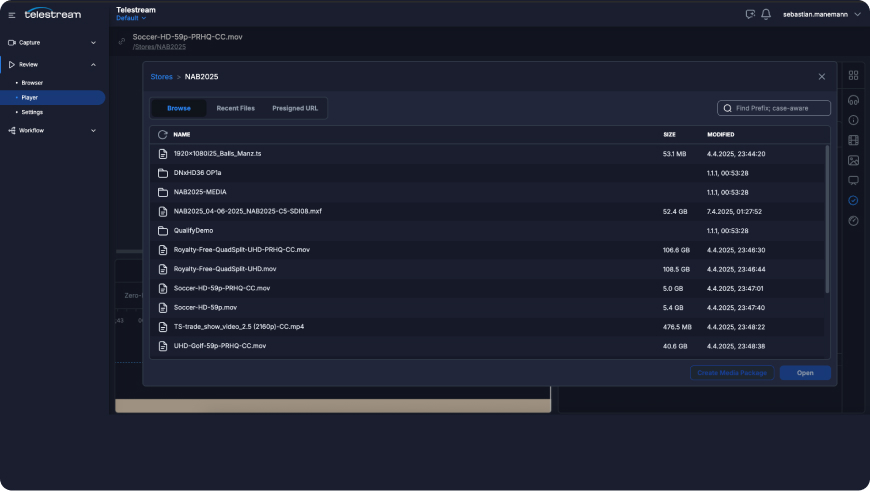Click the Stores breadcrumb link
870x491 pixels.
click(x=161, y=76)
